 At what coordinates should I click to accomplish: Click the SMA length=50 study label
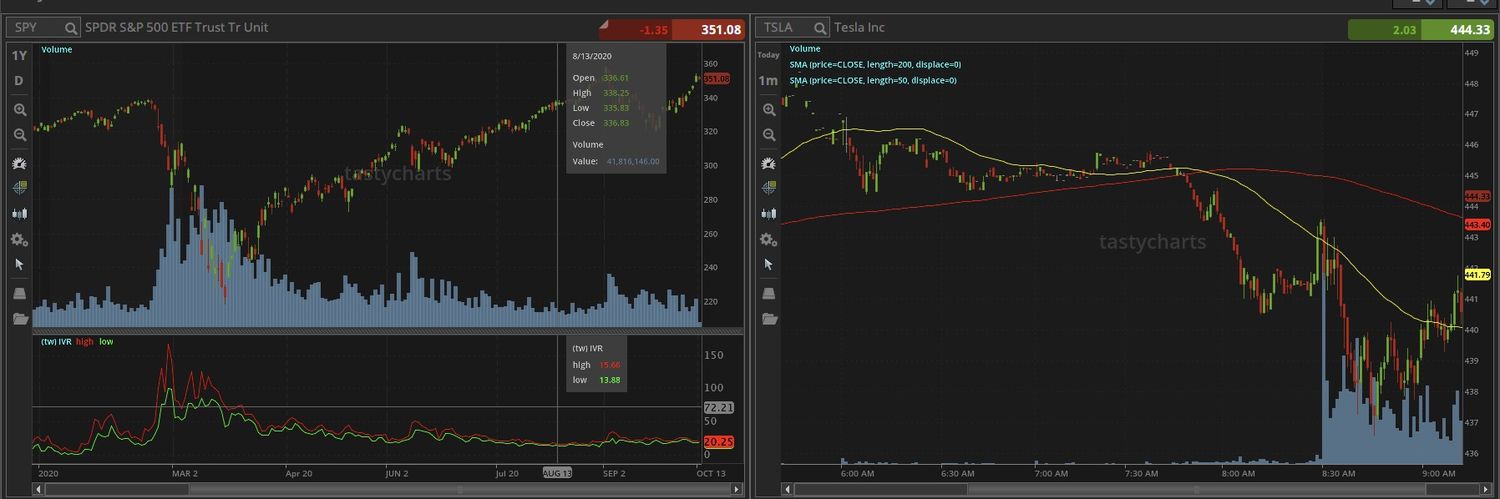tap(872, 80)
